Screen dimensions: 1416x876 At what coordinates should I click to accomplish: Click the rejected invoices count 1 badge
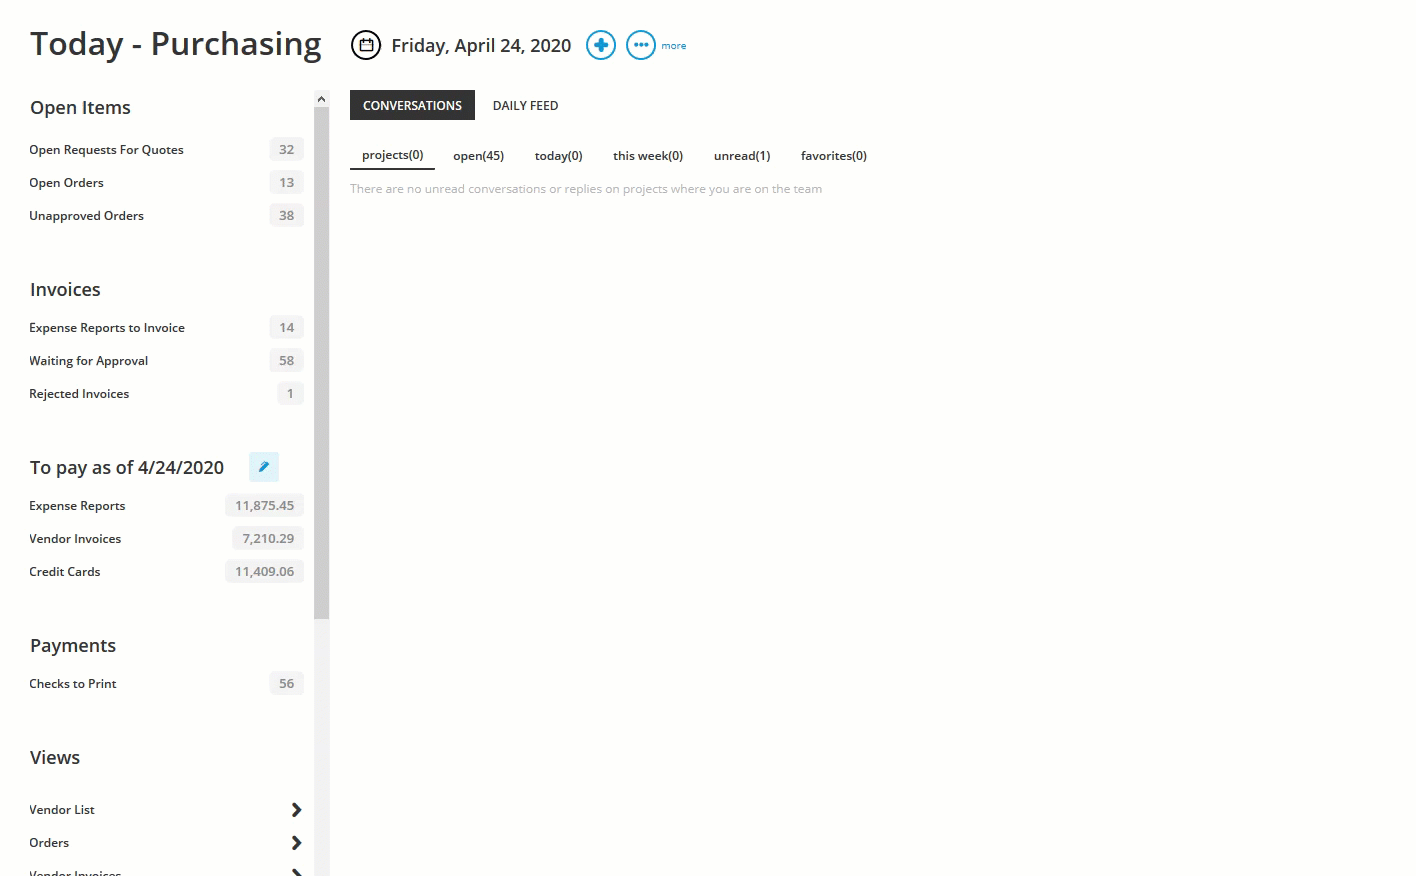[290, 394]
